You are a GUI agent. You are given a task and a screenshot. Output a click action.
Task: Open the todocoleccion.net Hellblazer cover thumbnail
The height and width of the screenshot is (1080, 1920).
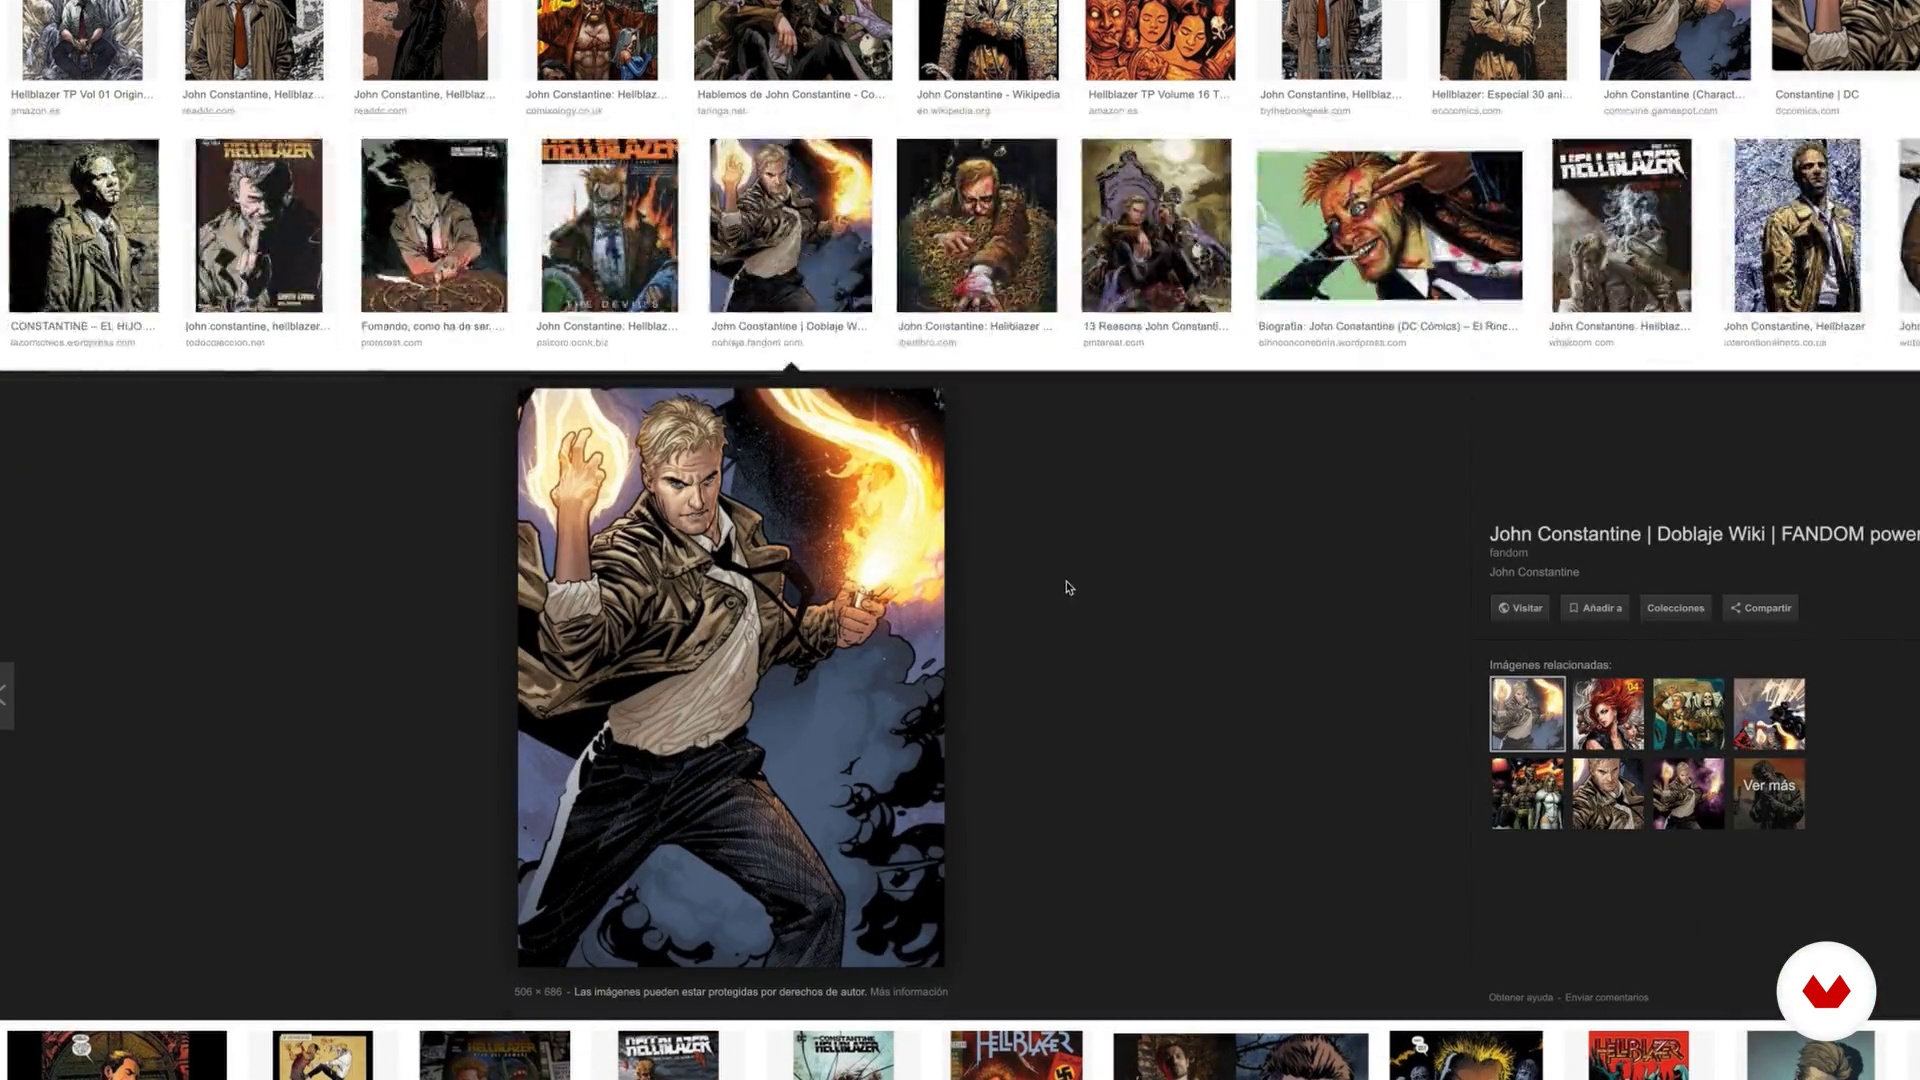pos(259,226)
